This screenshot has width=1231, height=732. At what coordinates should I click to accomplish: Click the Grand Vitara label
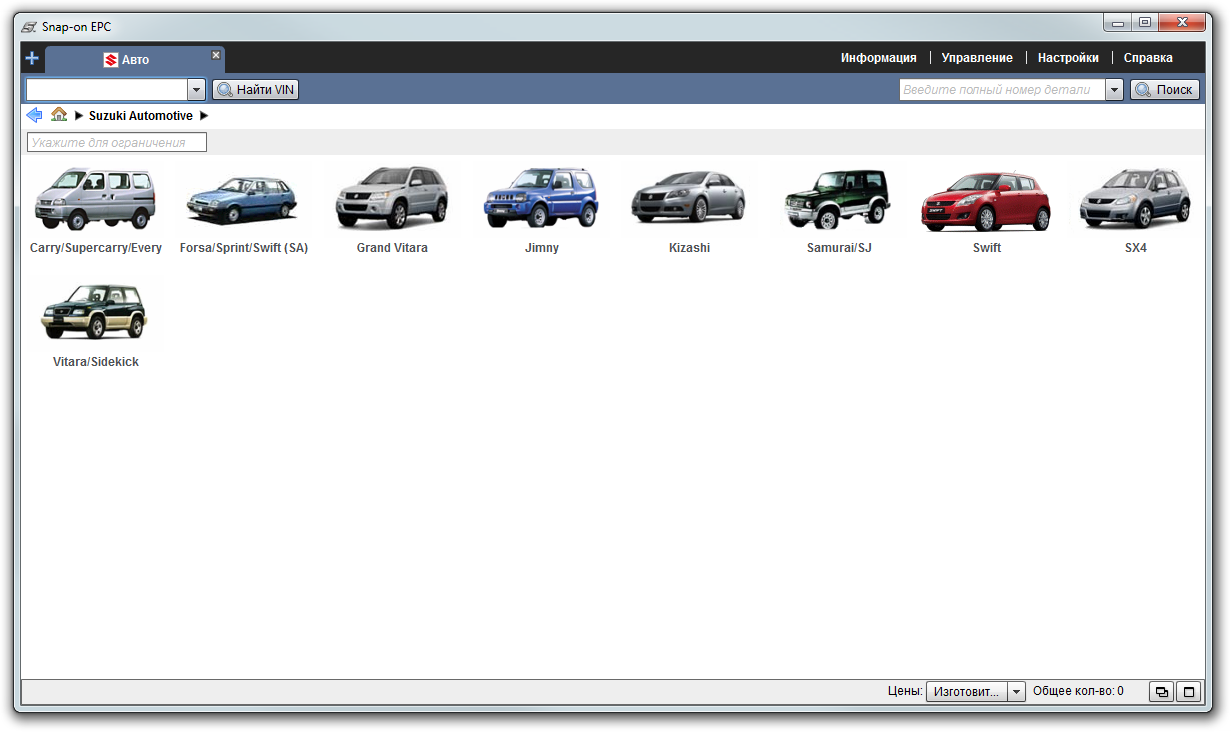point(392,248)
